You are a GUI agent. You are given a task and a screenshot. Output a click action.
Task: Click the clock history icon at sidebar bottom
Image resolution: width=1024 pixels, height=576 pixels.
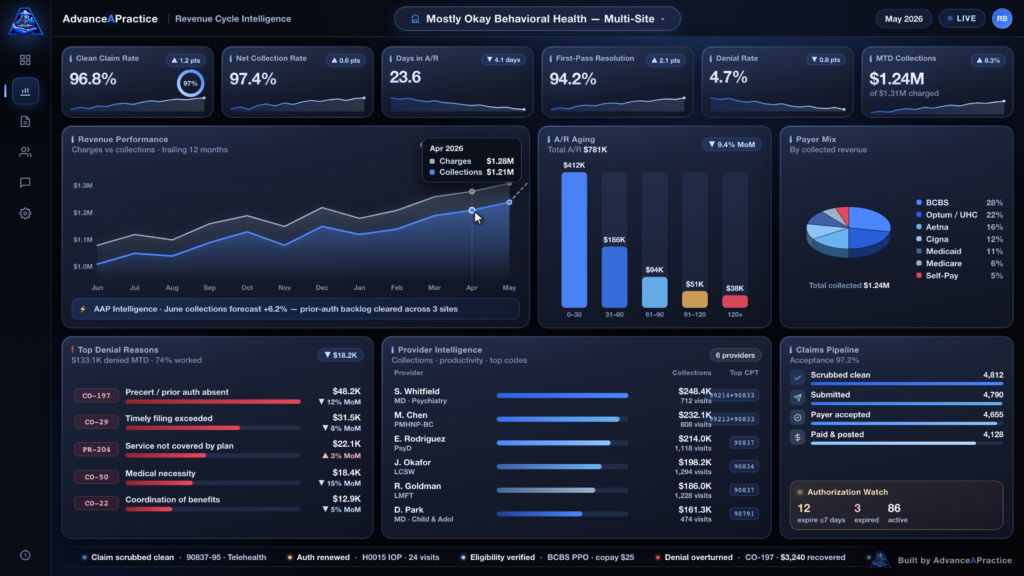click(x=25, y=555)
